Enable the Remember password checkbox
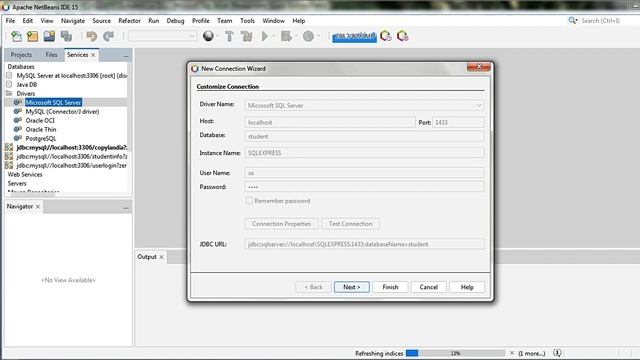The height and width of the screenshot is (360, 640). point(249,201)
